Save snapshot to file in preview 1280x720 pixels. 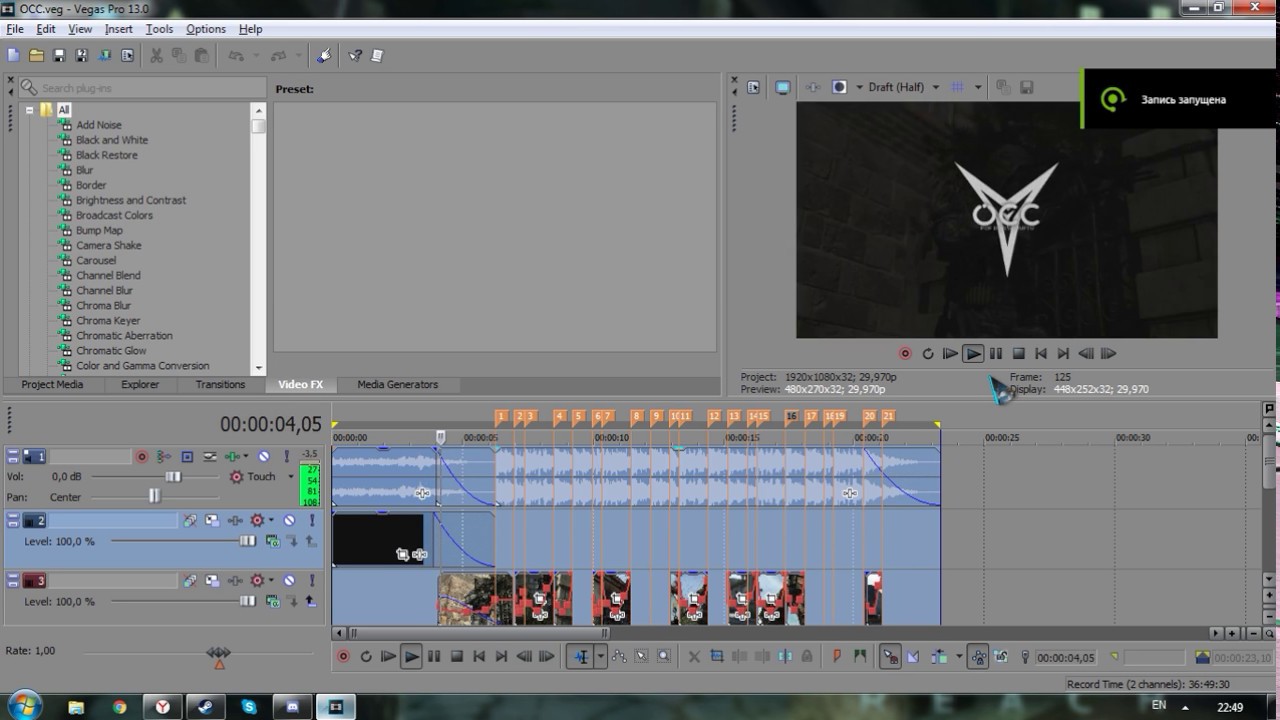(1026, 87)
